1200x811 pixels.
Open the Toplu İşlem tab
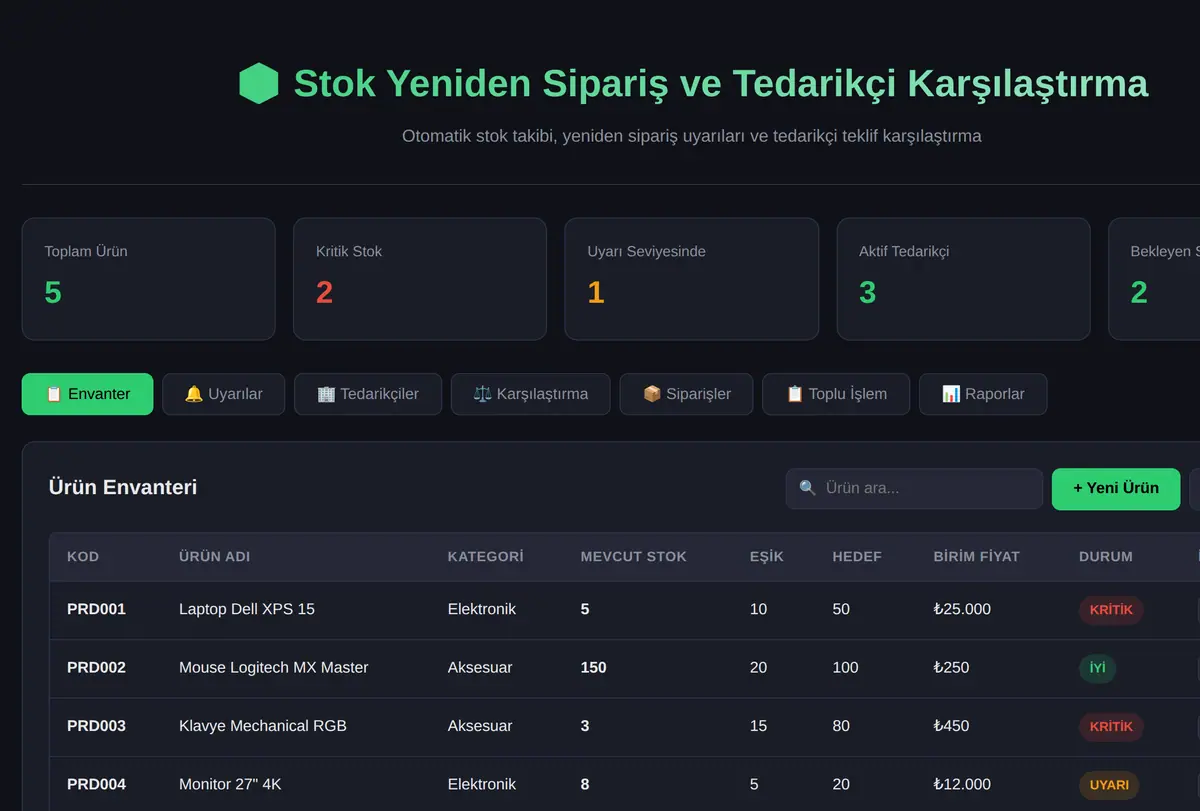[836, 394]
